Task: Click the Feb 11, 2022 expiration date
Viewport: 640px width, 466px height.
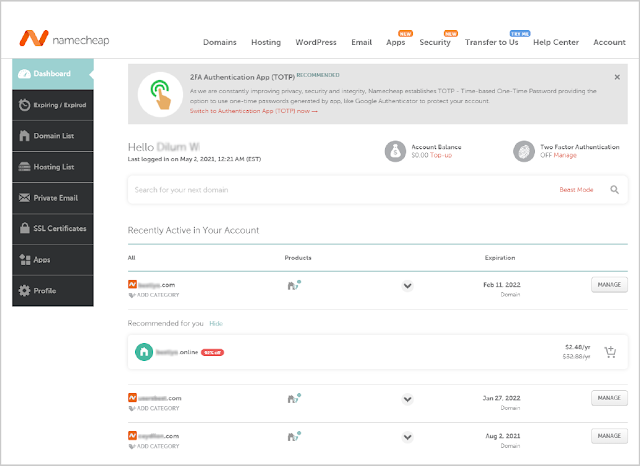Action: coord(502,285)
